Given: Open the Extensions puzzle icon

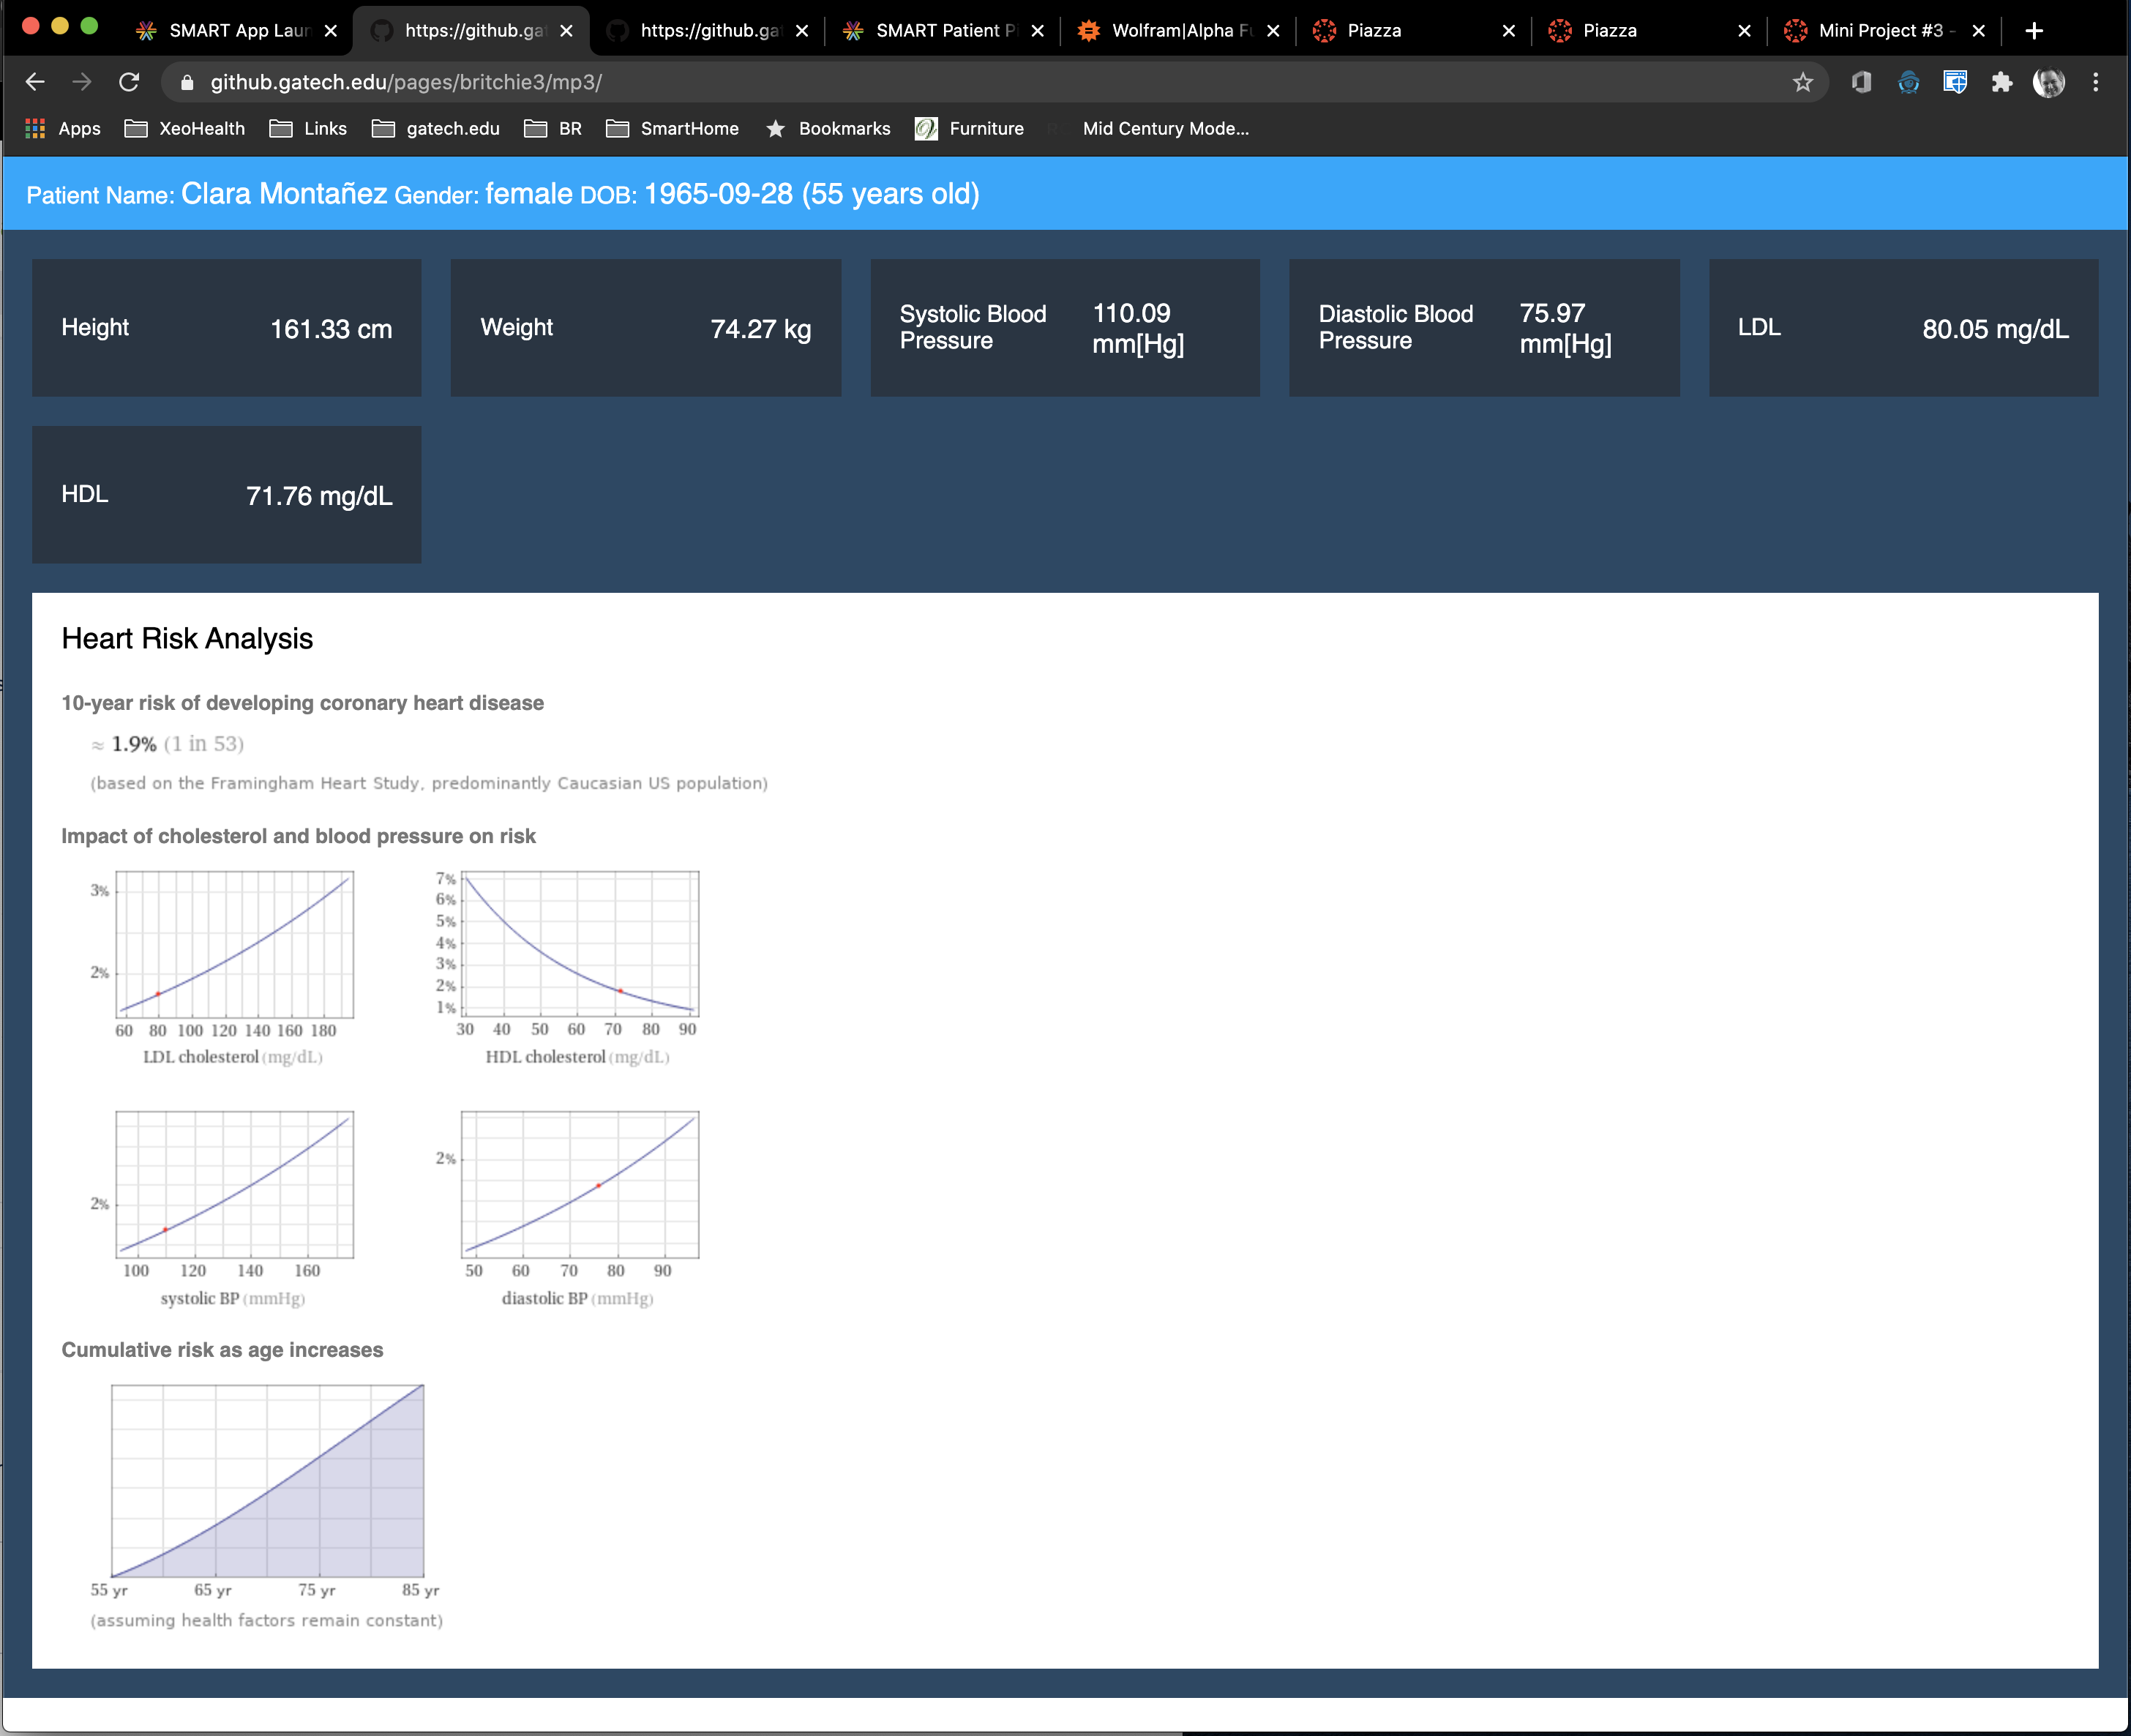Looking at the screenshot, I should [x=2001, y=82].
